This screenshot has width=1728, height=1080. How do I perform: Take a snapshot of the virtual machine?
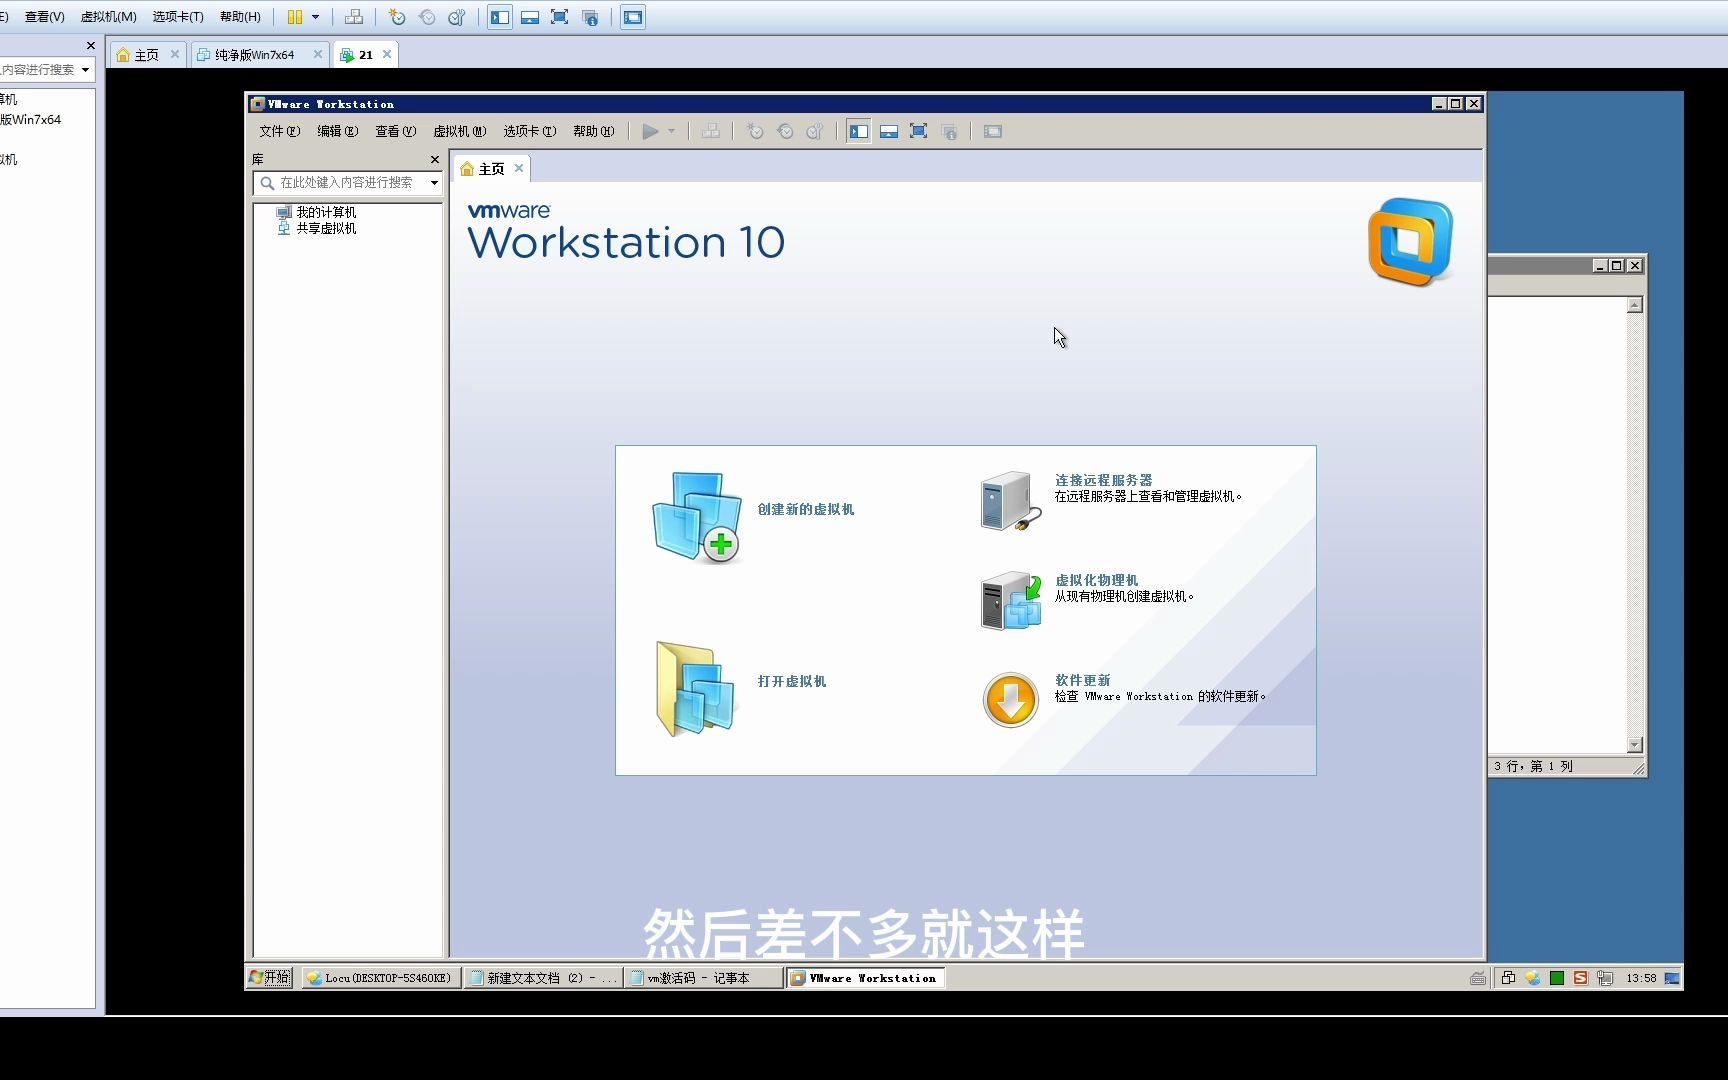(755, 131)
